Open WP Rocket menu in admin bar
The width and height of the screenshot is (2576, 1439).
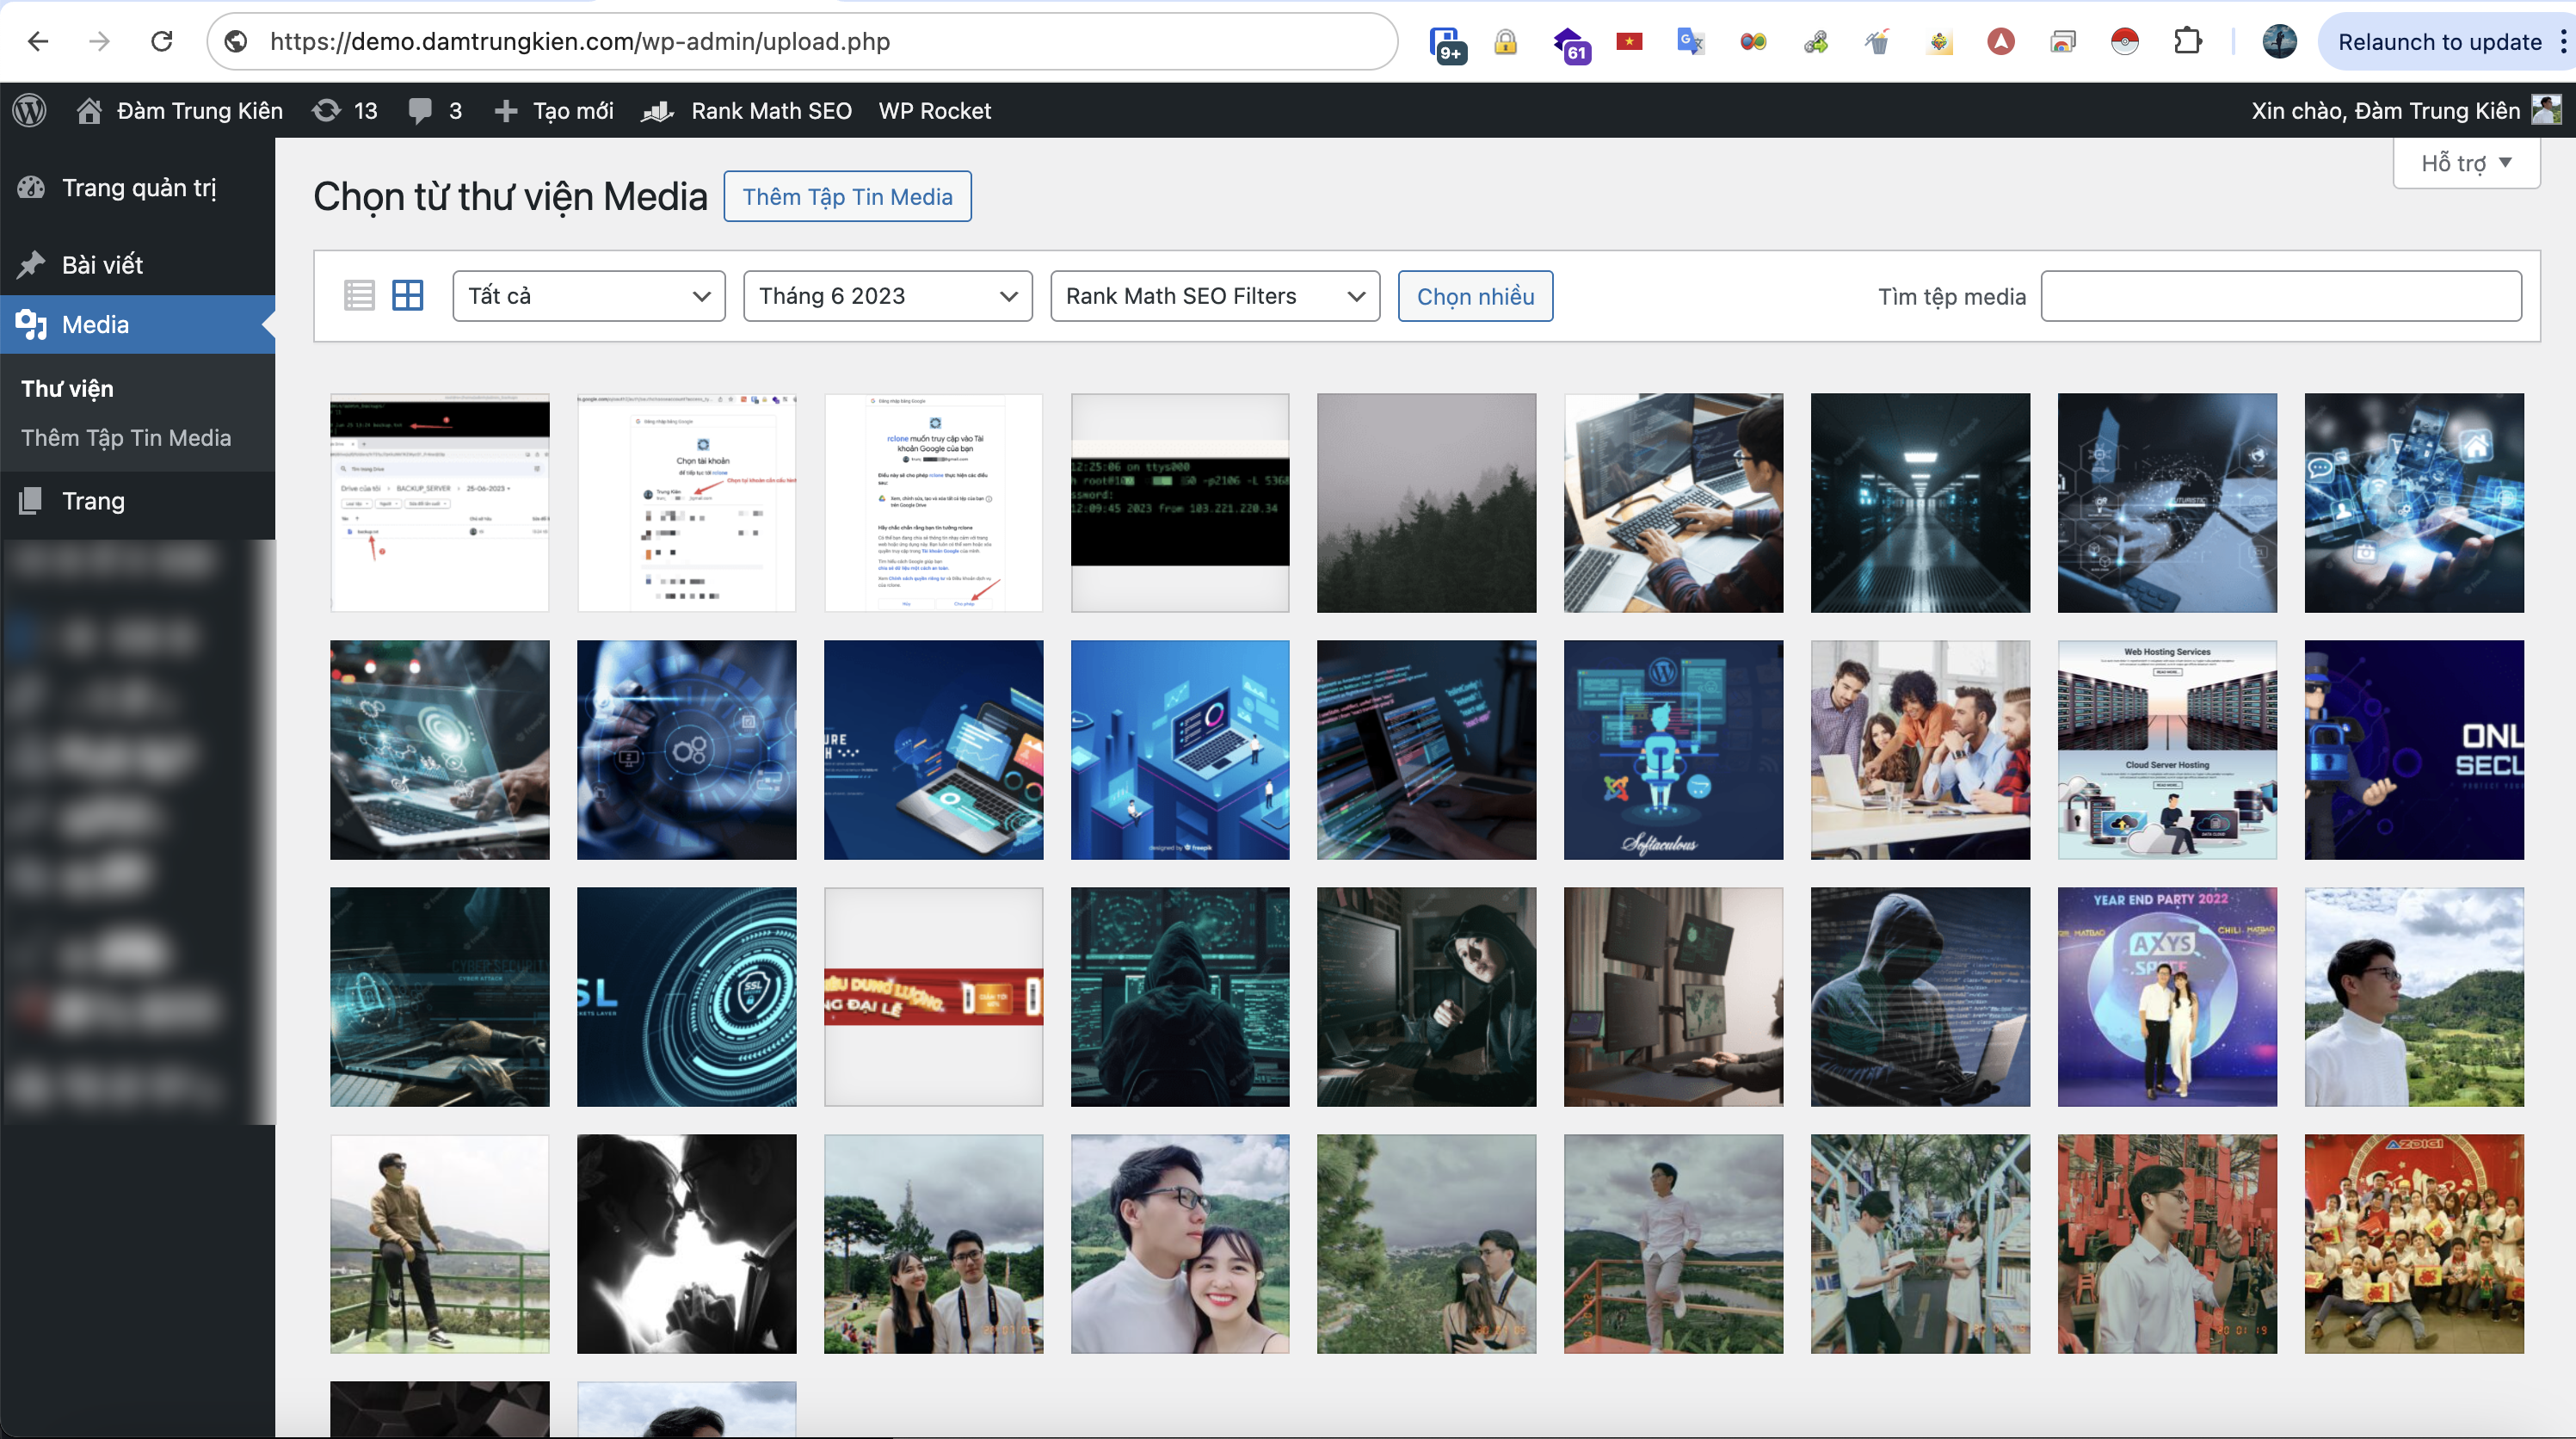(934, 110)
